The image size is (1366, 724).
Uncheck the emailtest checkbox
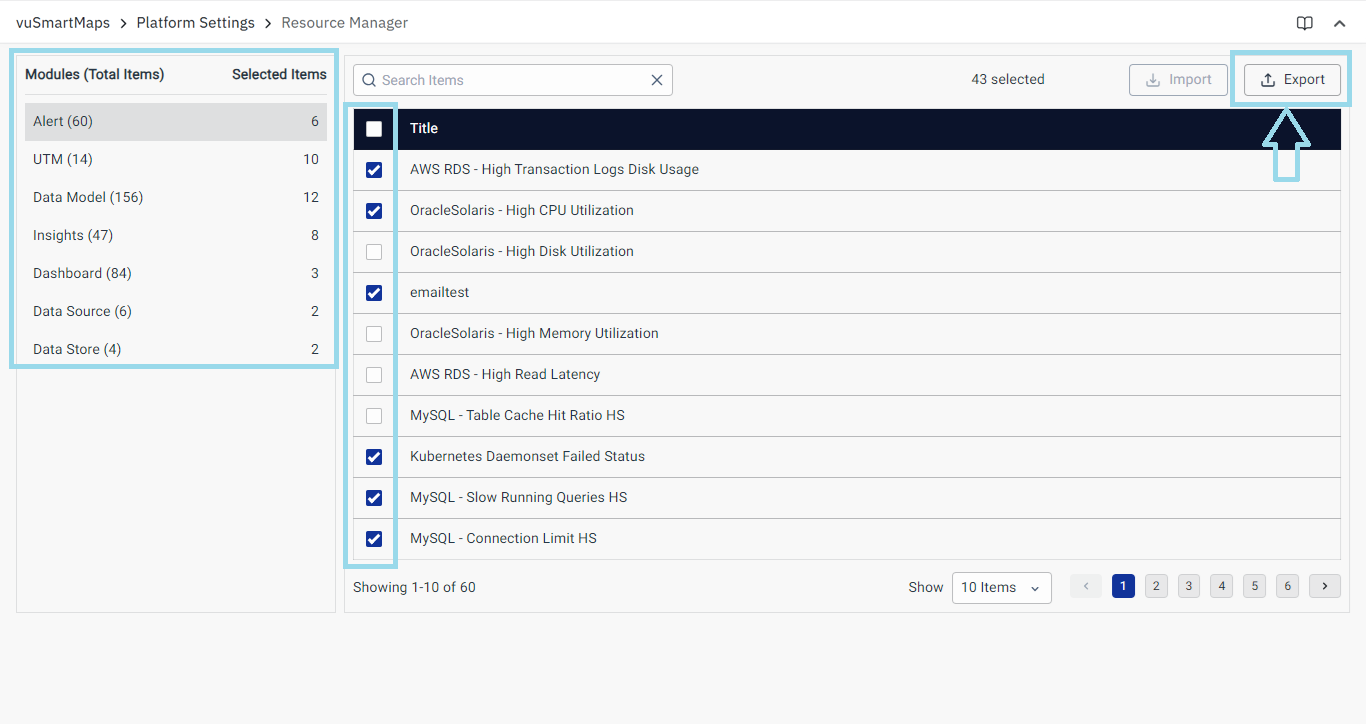click(x=374, y=293)
